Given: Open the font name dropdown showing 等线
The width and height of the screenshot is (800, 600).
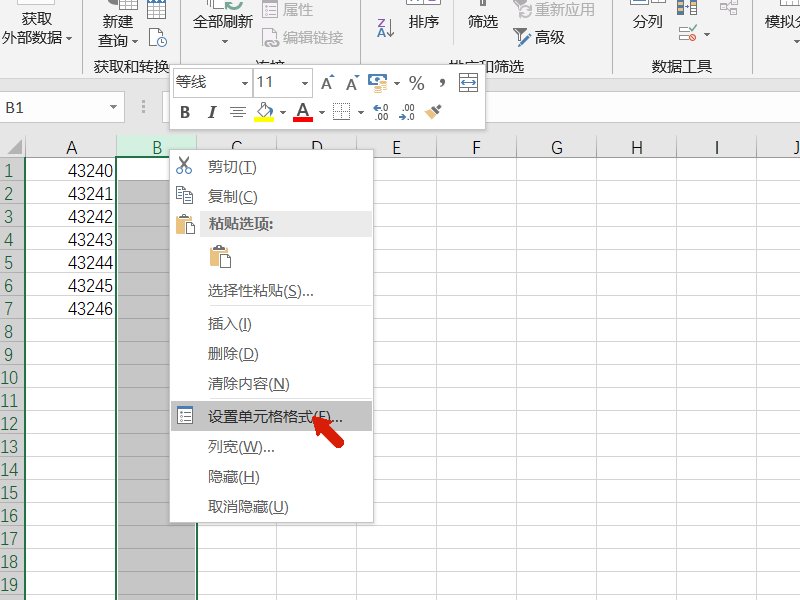Looking at the screenshot, I should 244,83.
